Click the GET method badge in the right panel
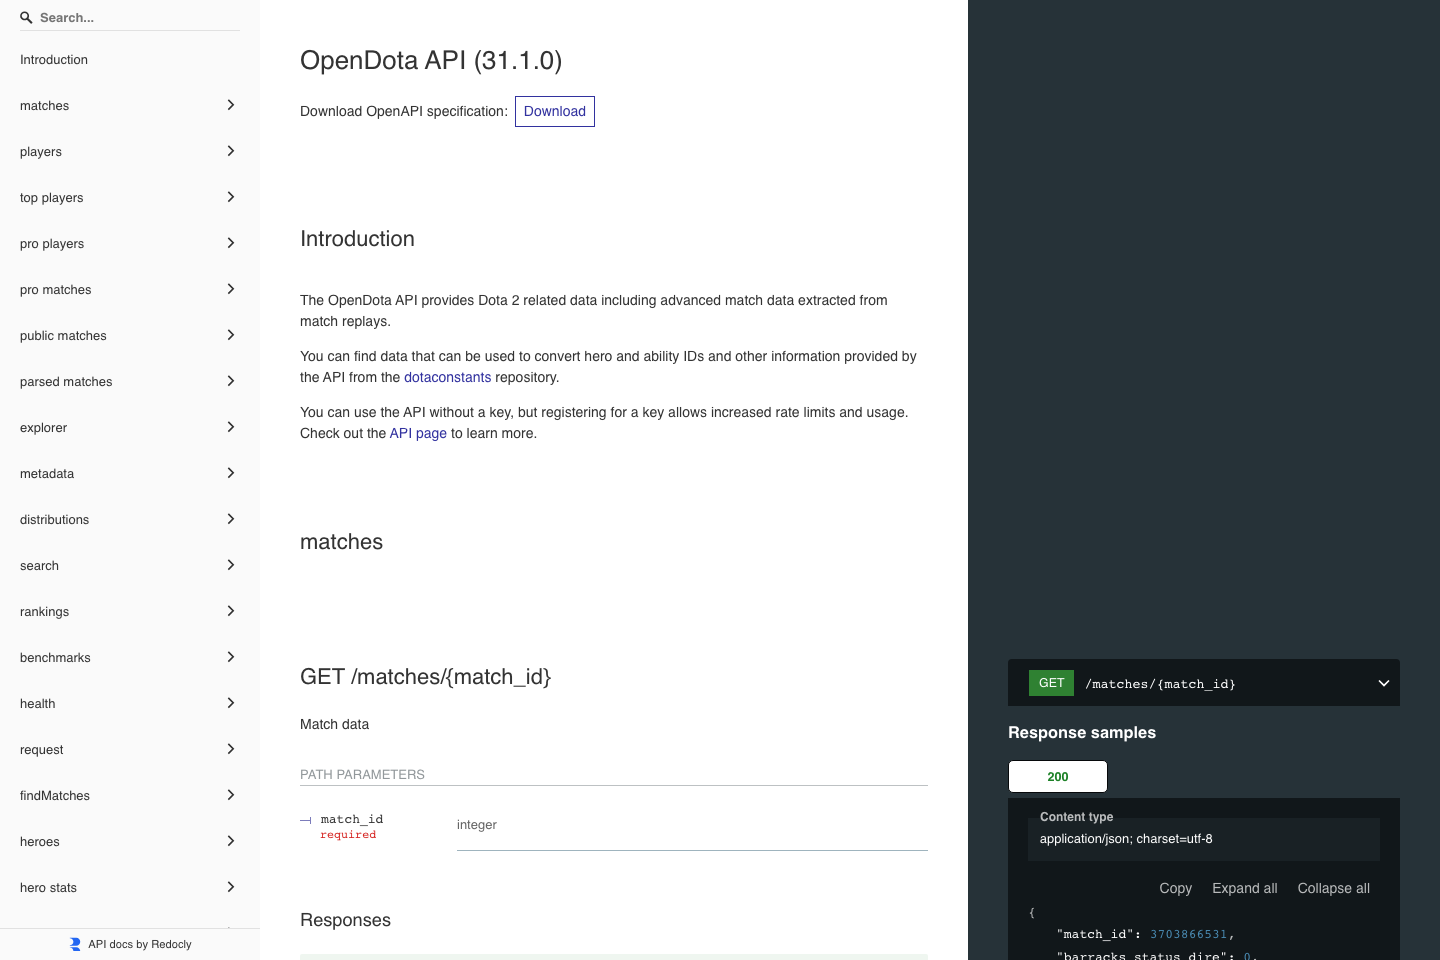 coord(1051,683)
